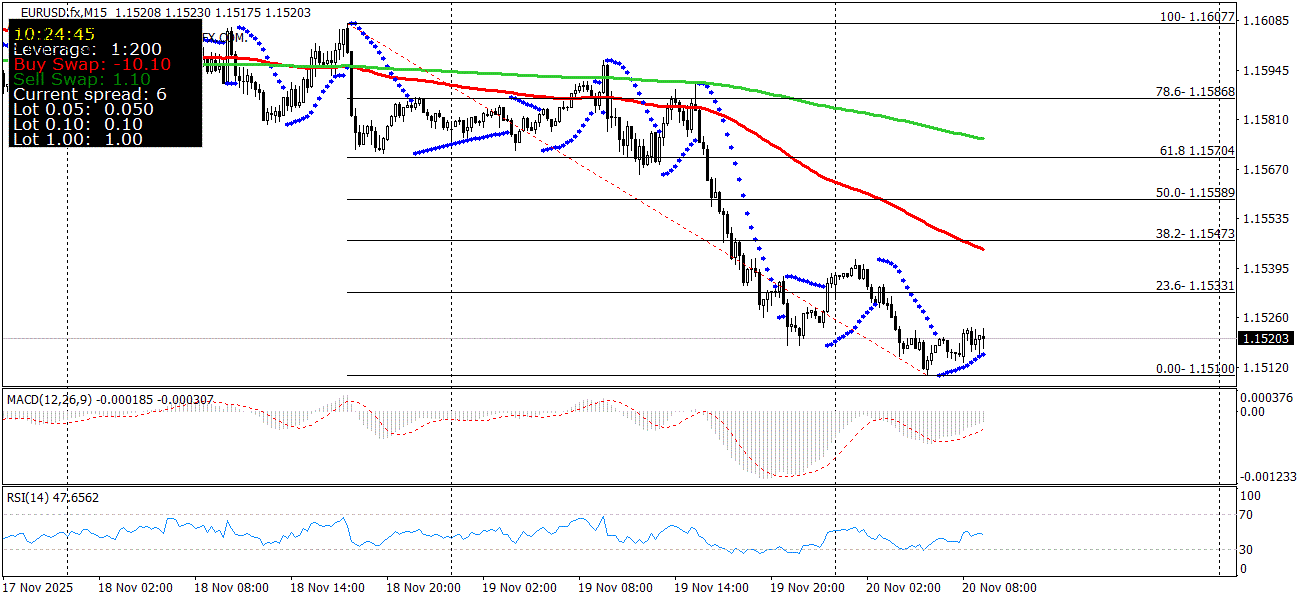Click the current price tag 1.15203

click(x=1267, y=339)
